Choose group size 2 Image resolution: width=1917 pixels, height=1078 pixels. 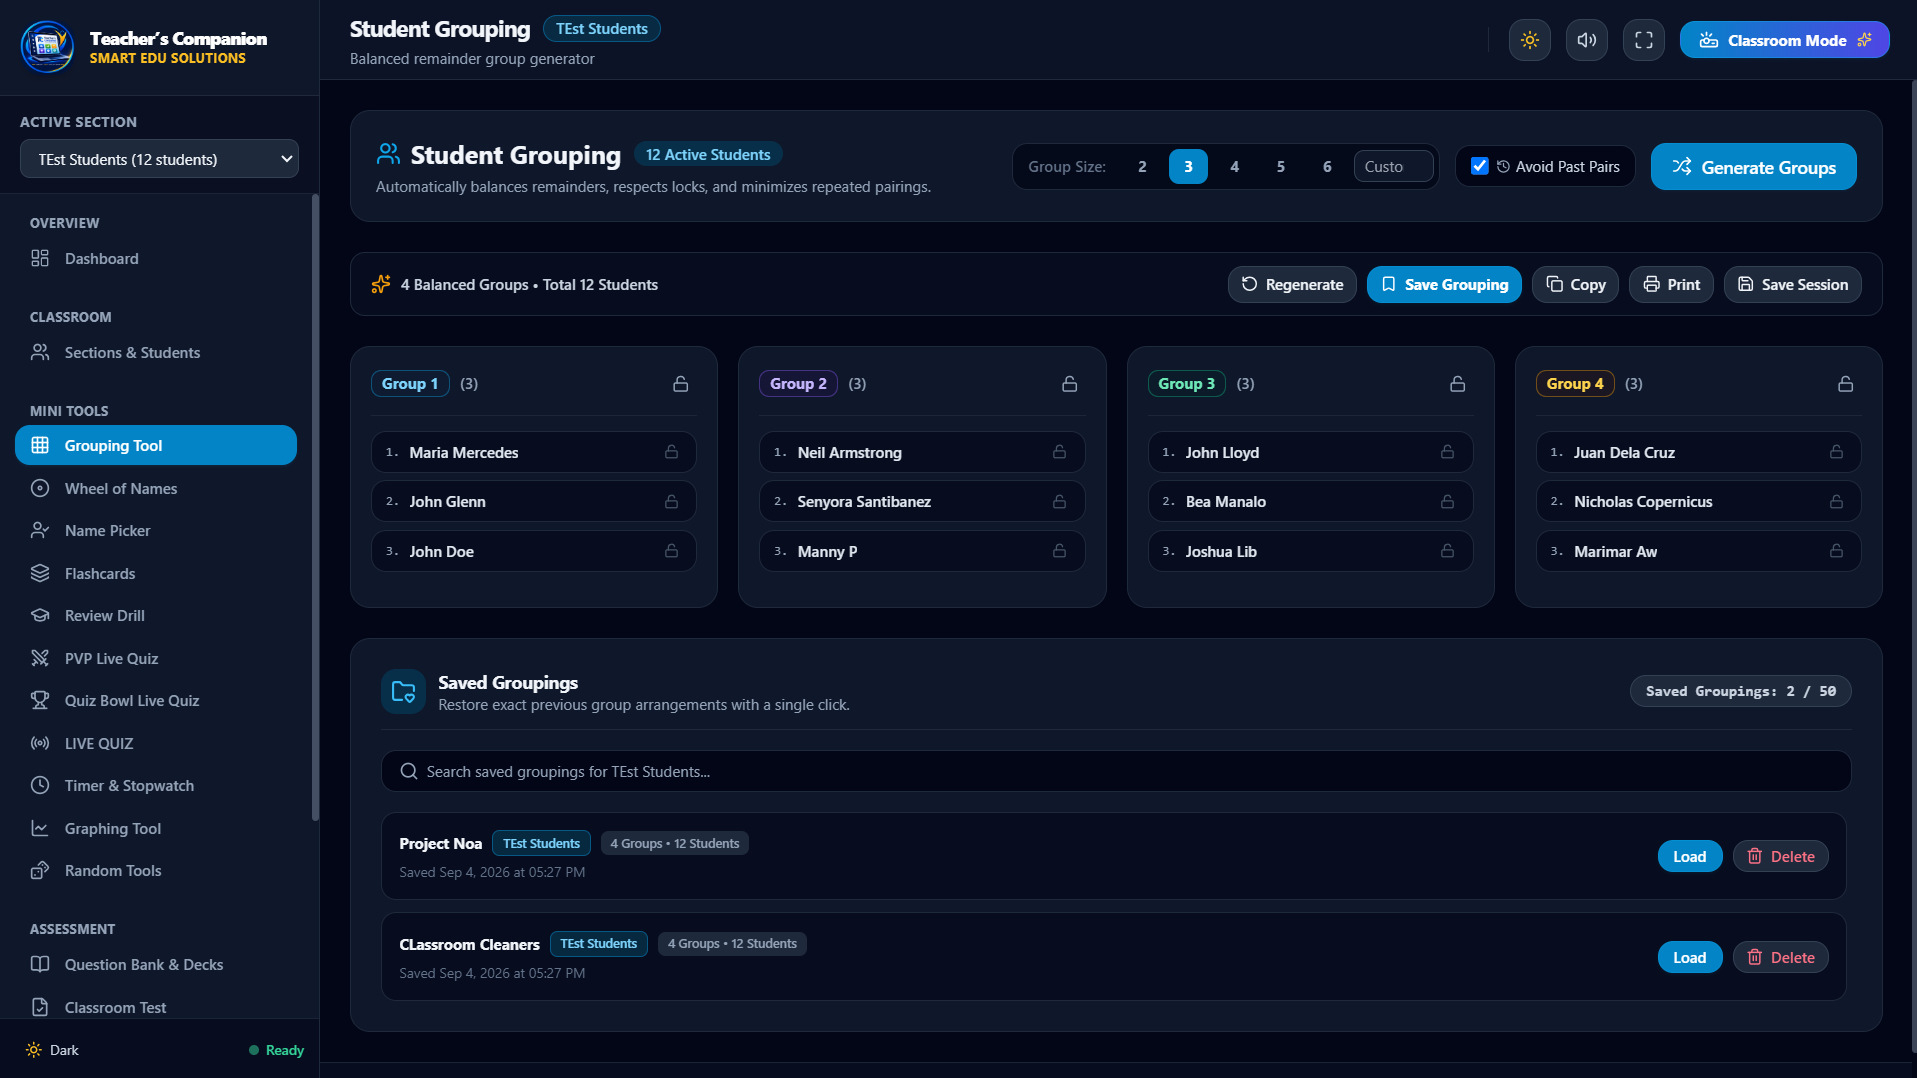(x=1142, y=166)
